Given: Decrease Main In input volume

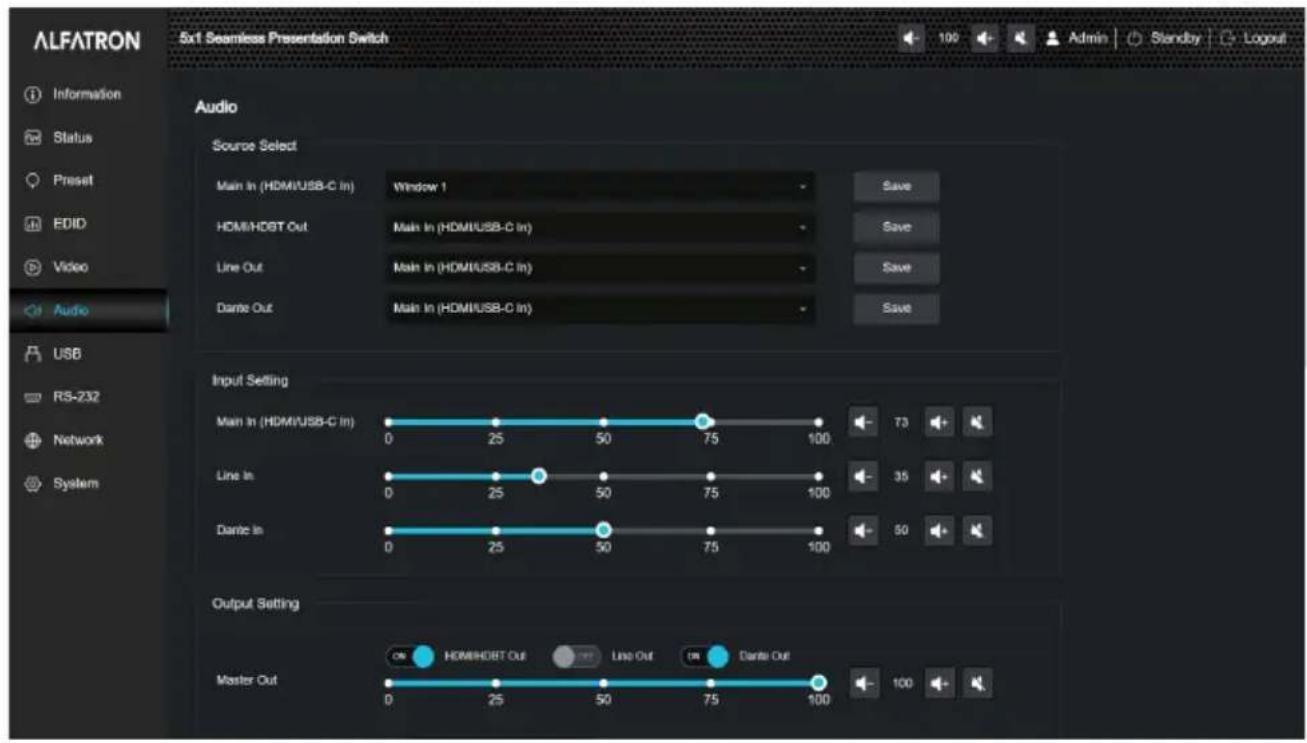Looking at the screenshot, I should (861, 423).
